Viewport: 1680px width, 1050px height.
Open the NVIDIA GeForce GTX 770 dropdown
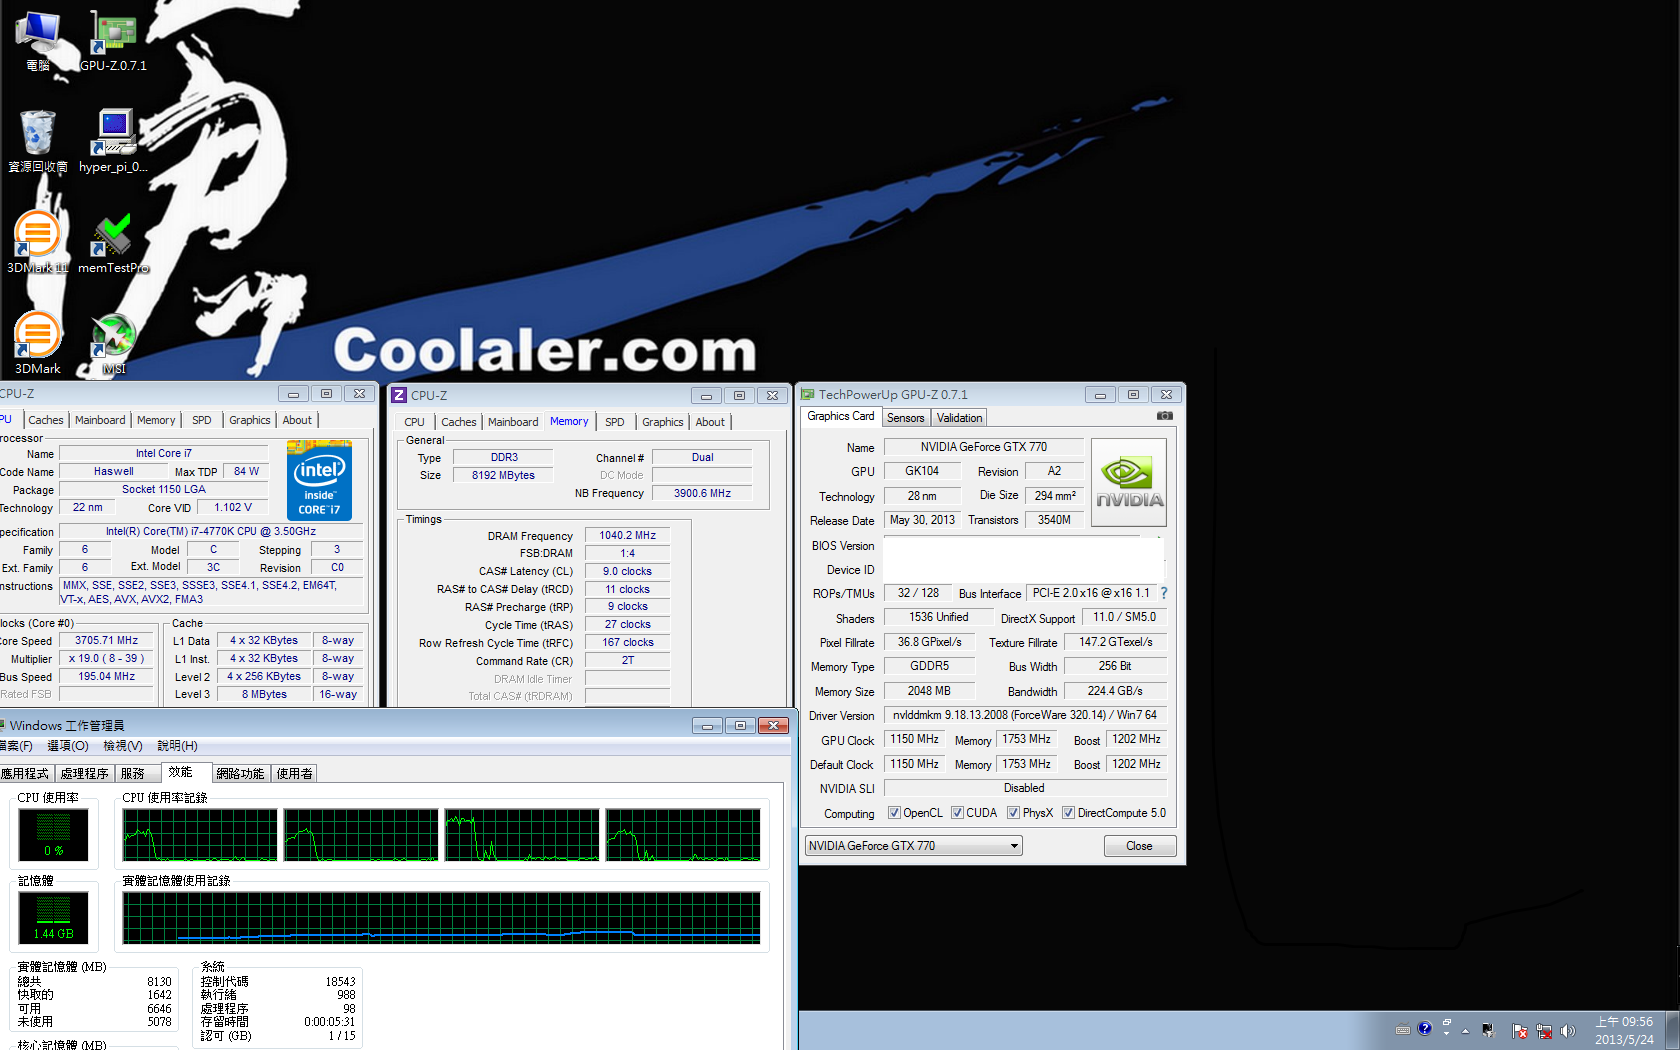pyautogui.click(x=913, y=846)
